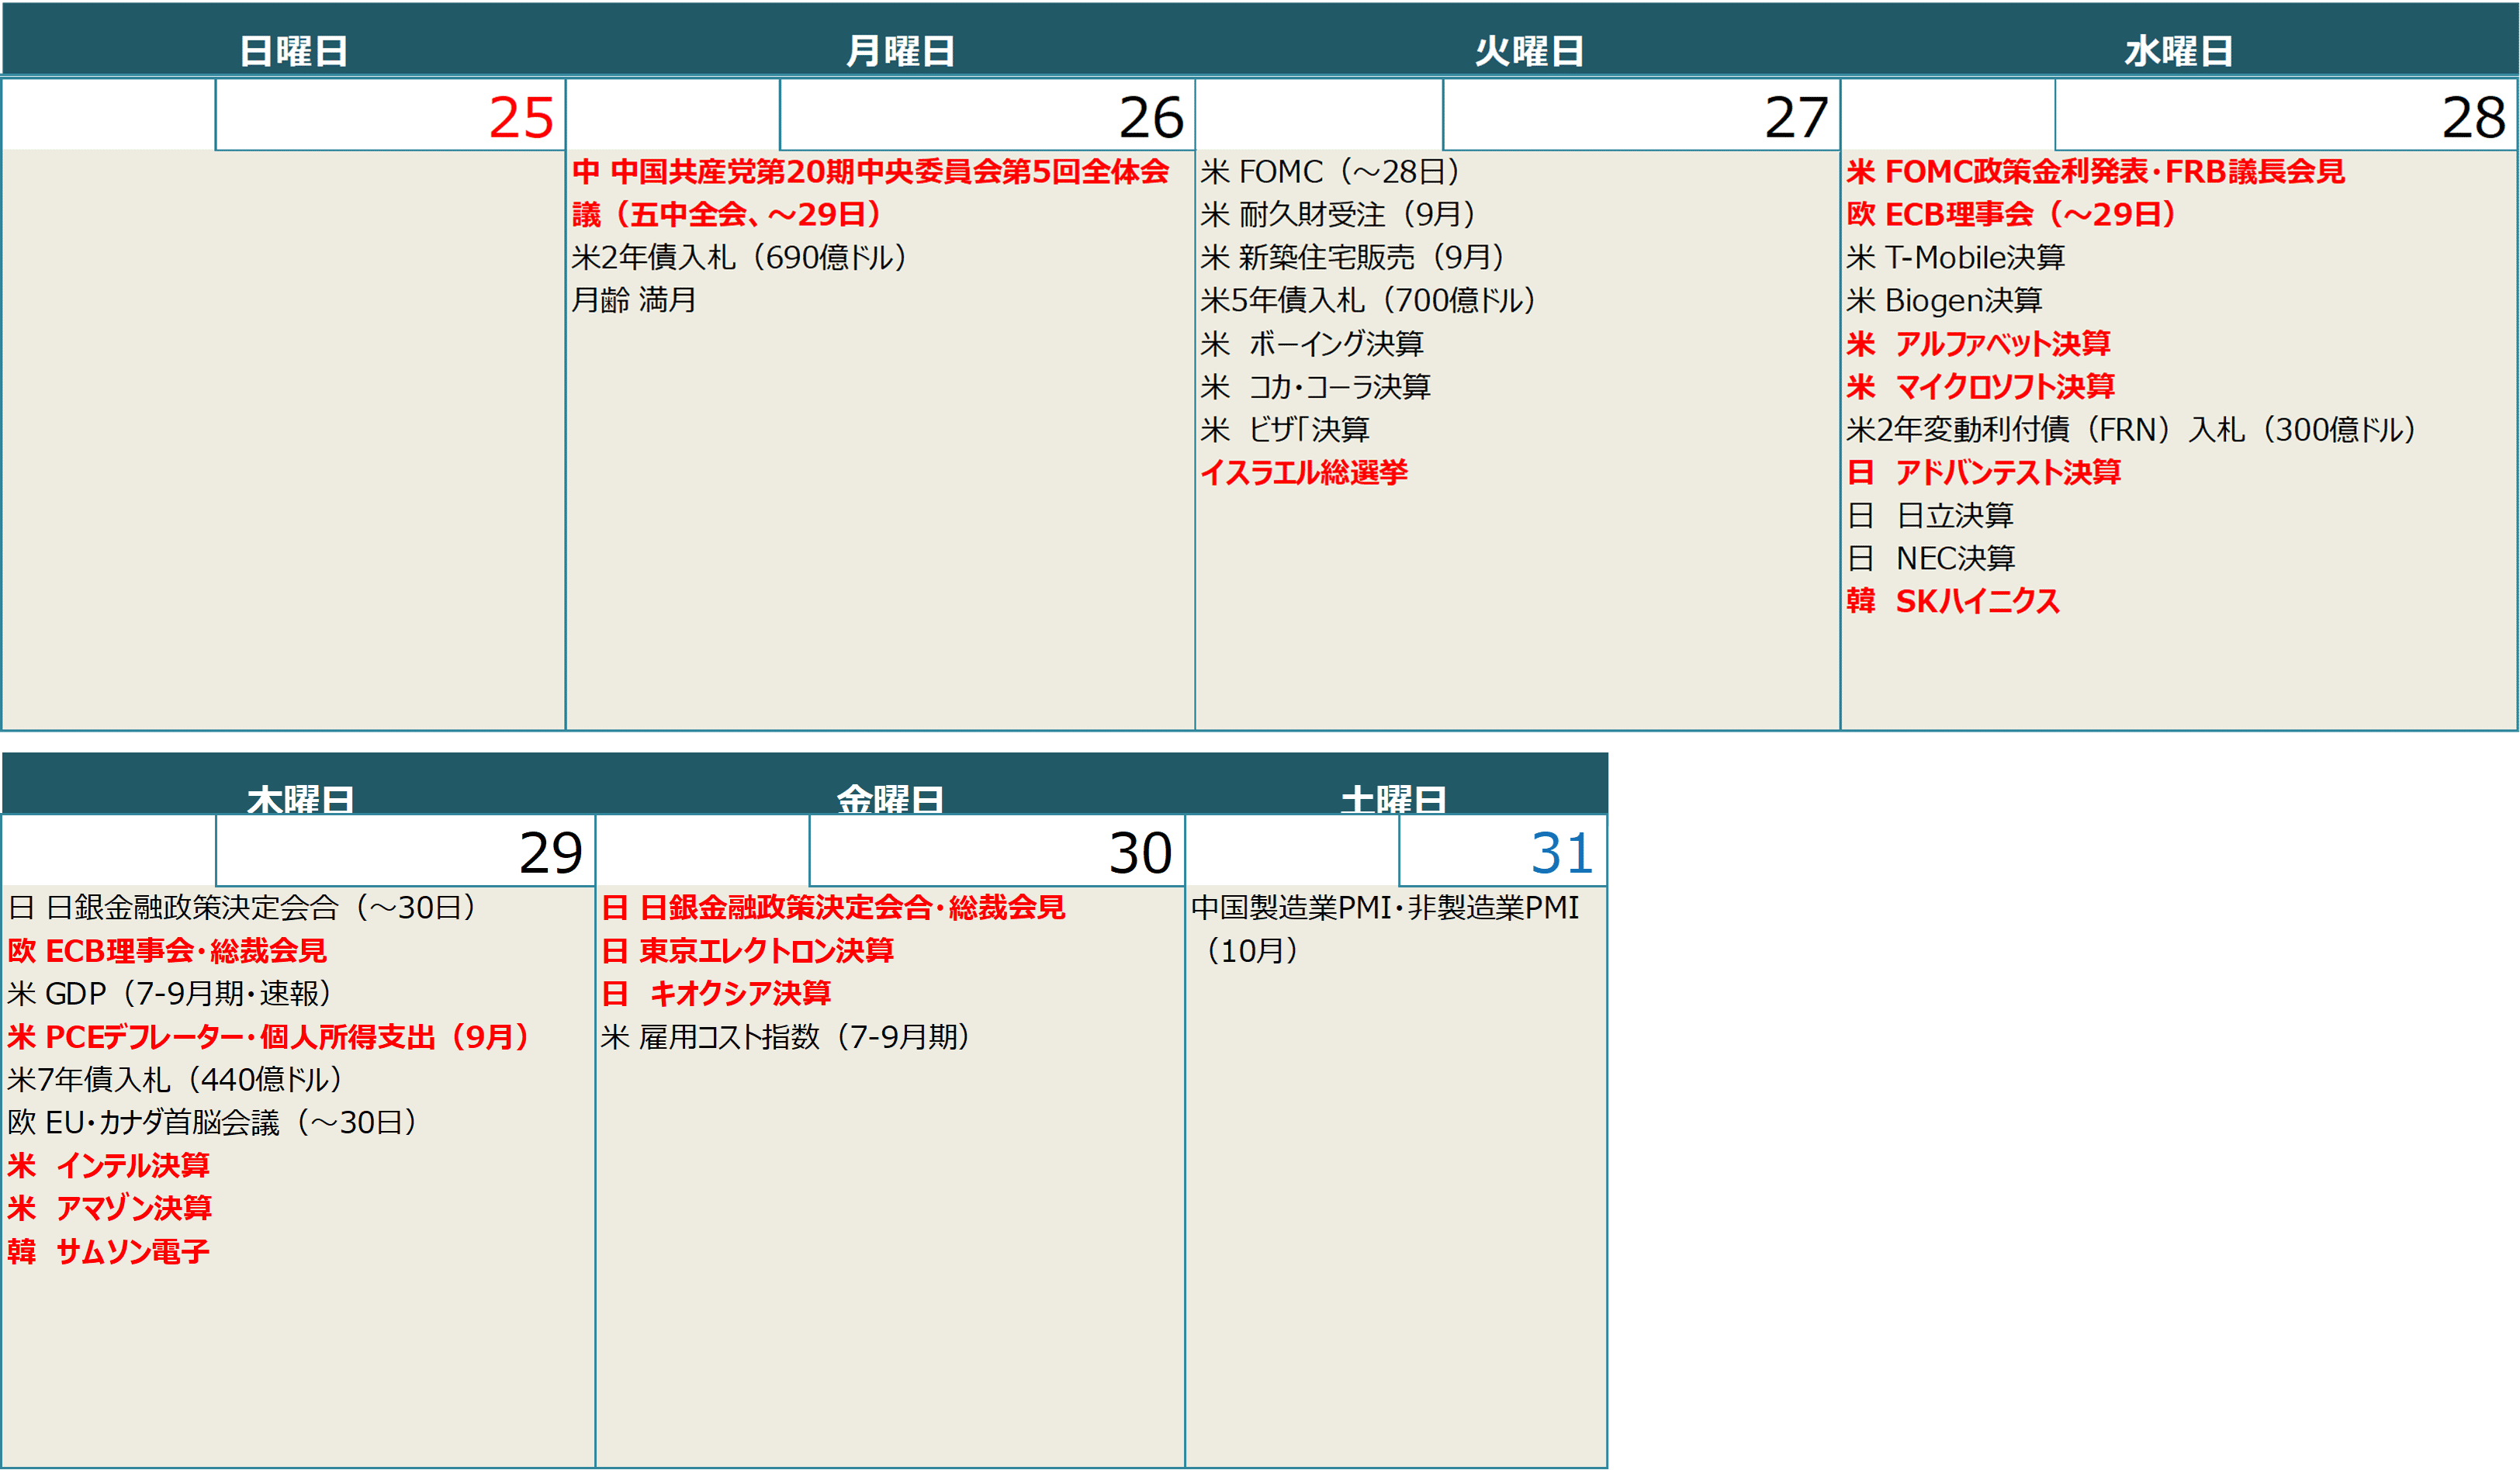2520x1470 pixels.
Task: Select the 米7年債入札（440億ドル） entry
Action: [176, 1080]
